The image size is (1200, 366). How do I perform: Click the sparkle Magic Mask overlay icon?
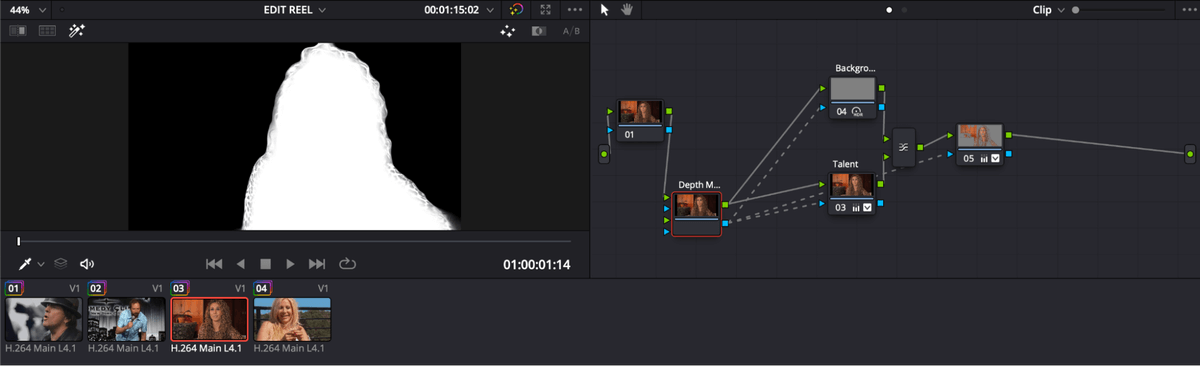507,31
